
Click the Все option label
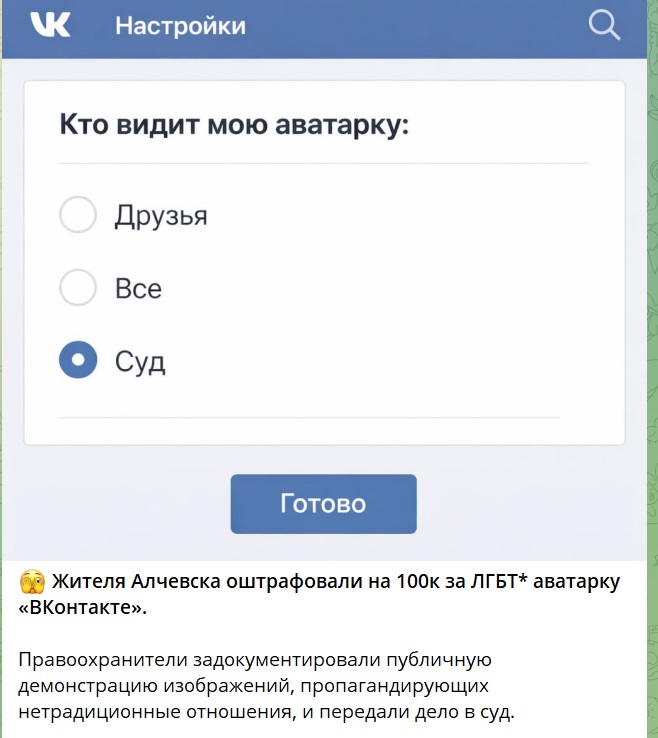[138, 289]
